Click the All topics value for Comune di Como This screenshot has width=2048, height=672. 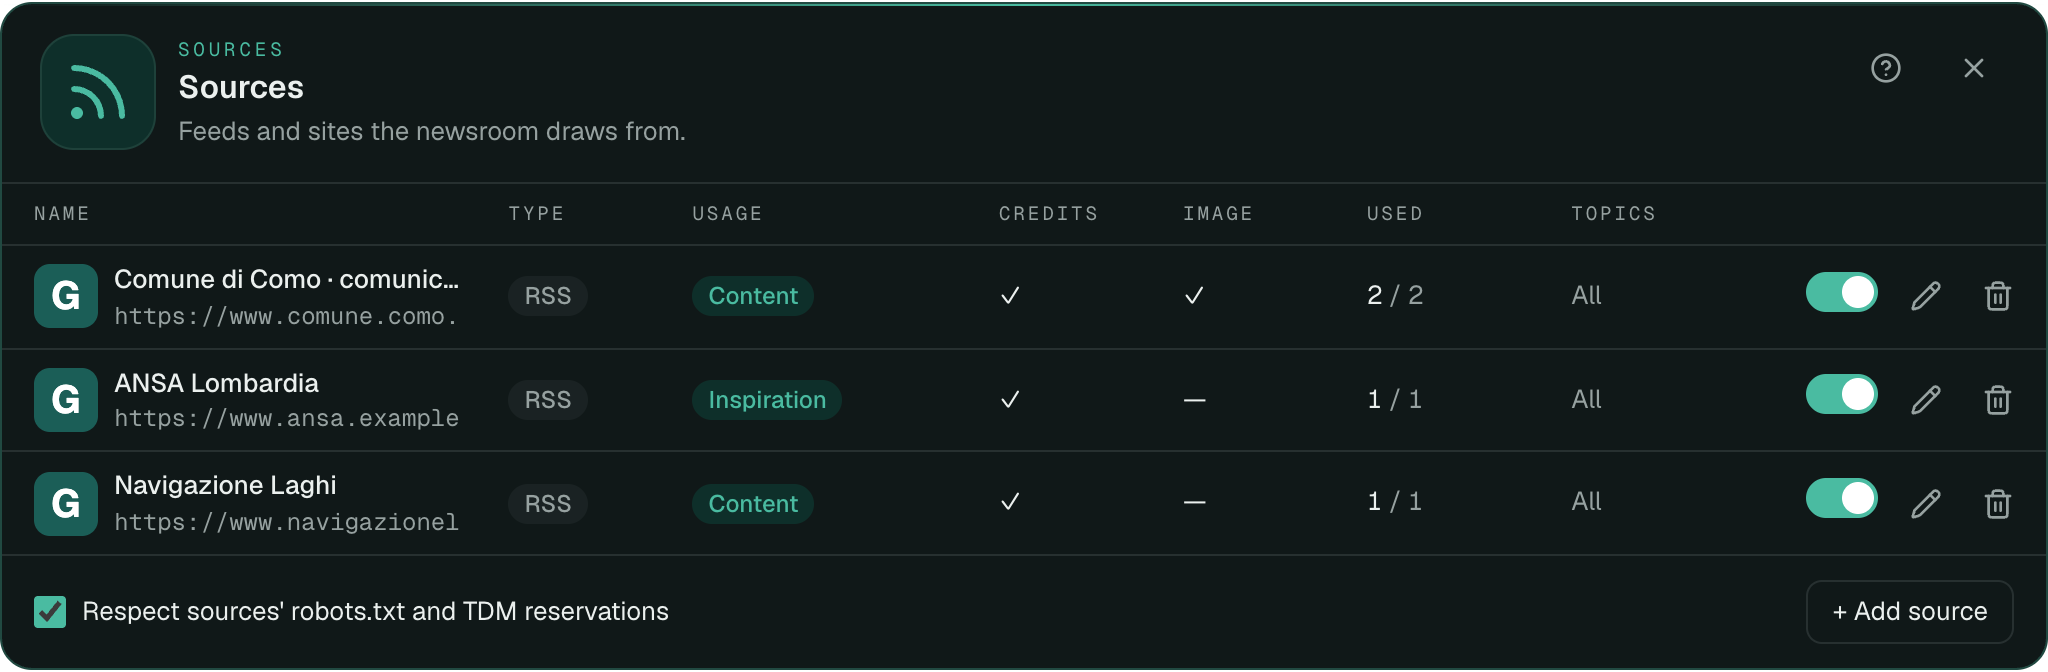(x=1586, y=295)
